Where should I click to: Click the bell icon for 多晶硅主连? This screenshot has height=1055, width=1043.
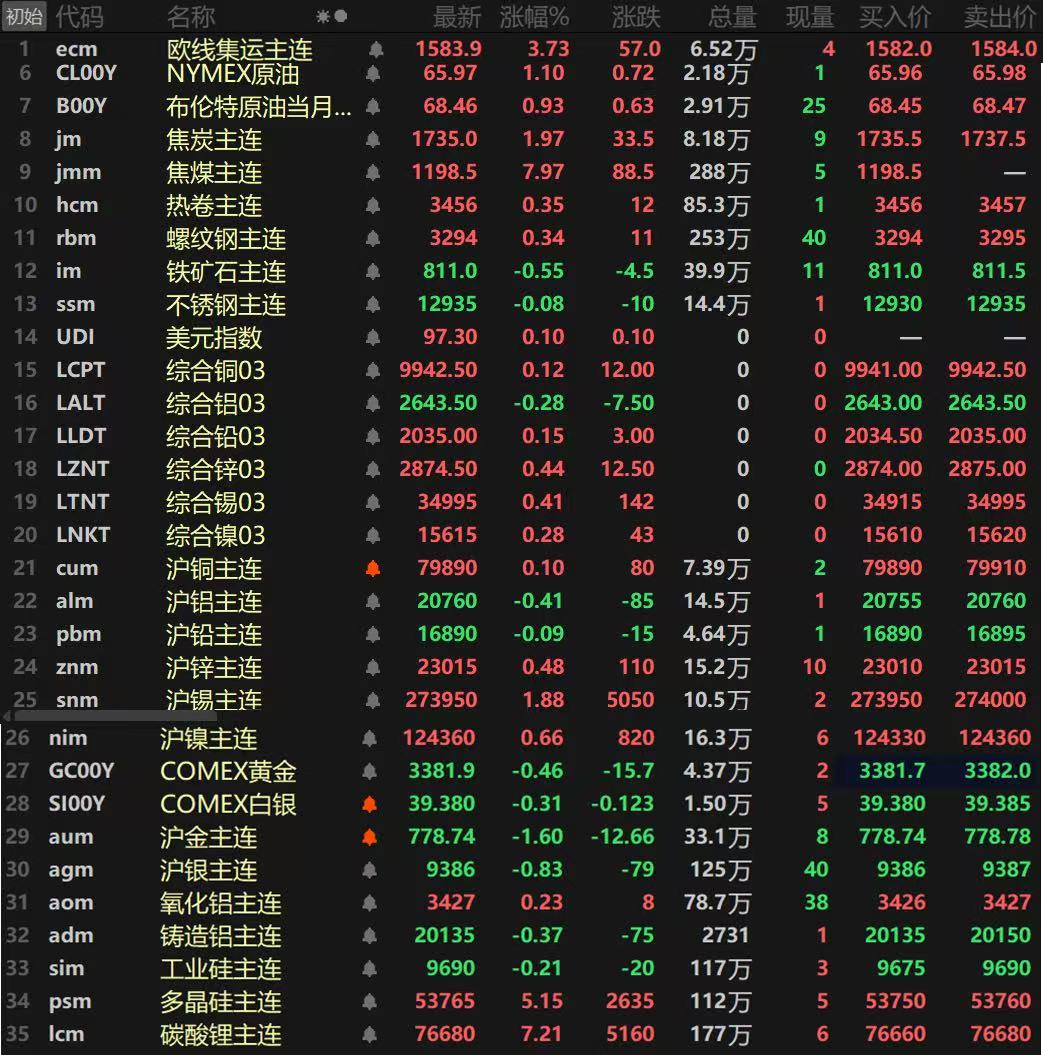coord(372,1002)
